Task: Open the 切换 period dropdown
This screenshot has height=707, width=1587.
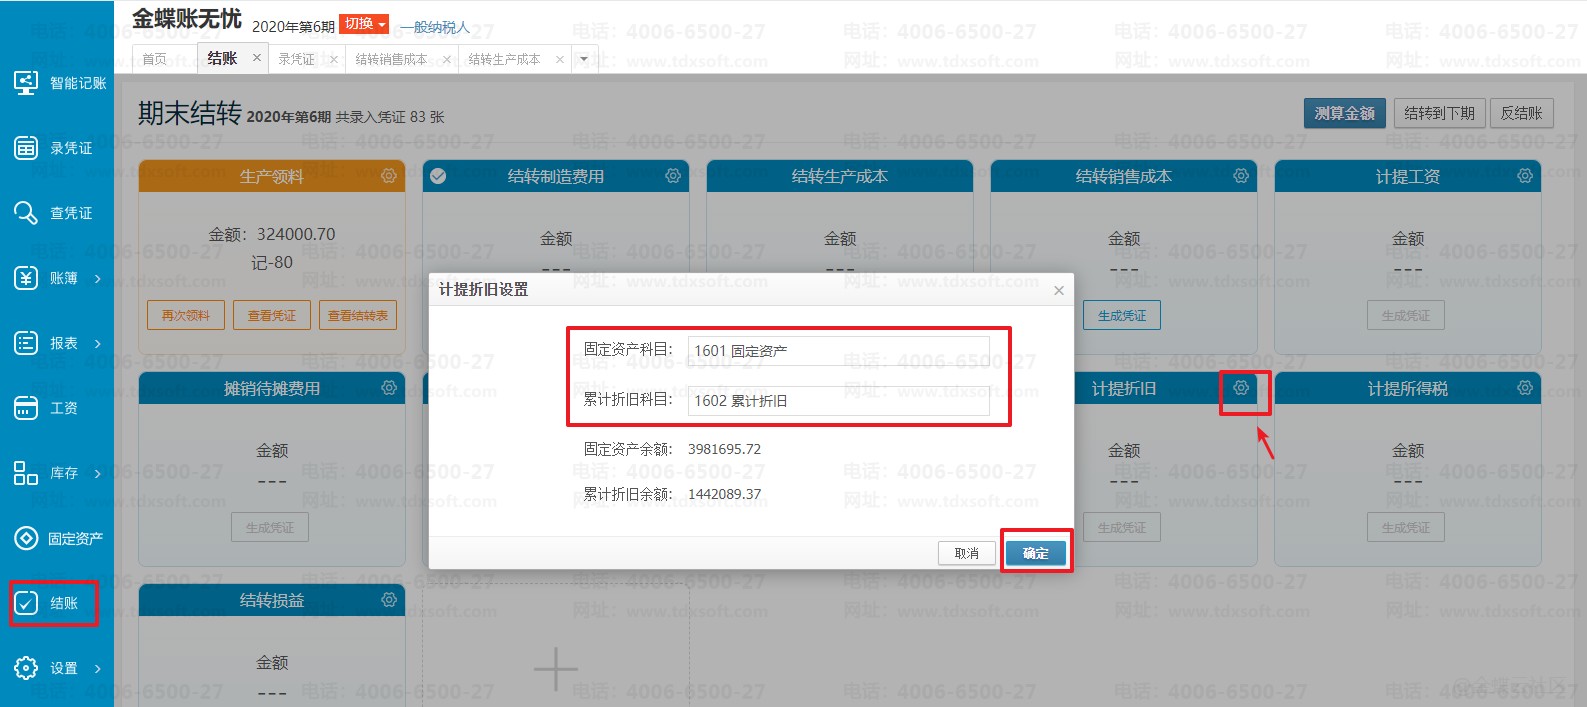Action: point(364,24)
